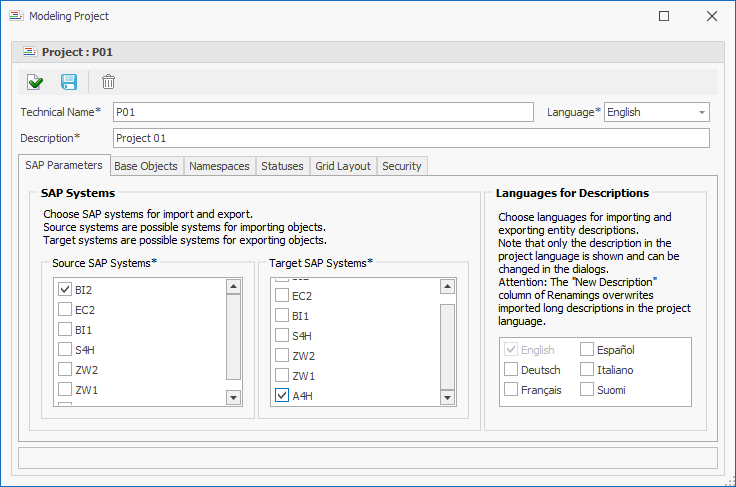736x487 pixels.
Task: Open the Namespaces tab
Action: click(x=219, y=166)
